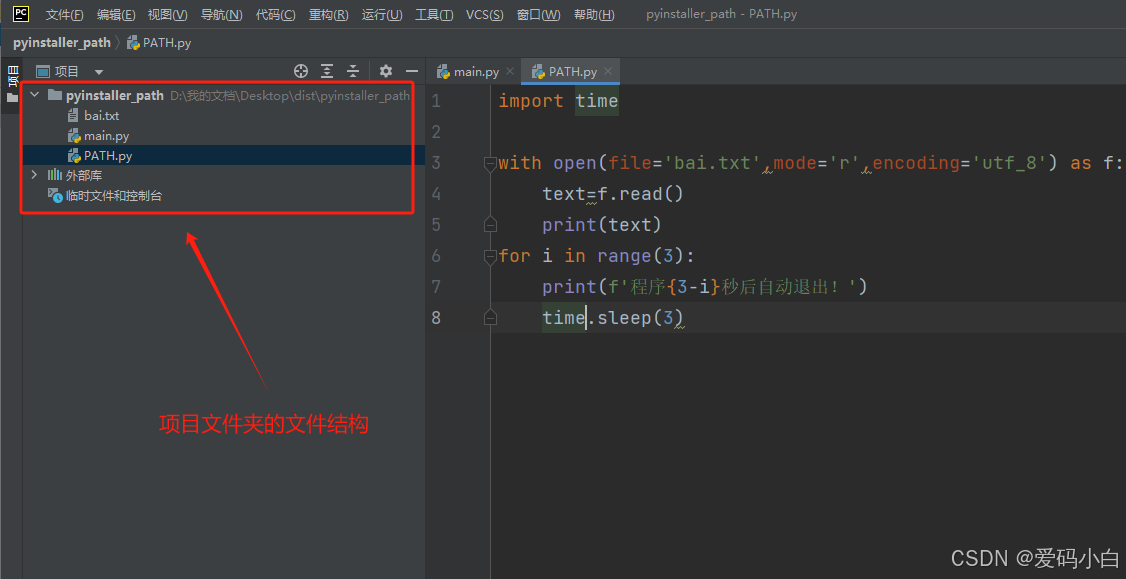The image size is (1126, 579).
Task: Select bai.txt in the project tree
Action: click(x=102, y=116)
